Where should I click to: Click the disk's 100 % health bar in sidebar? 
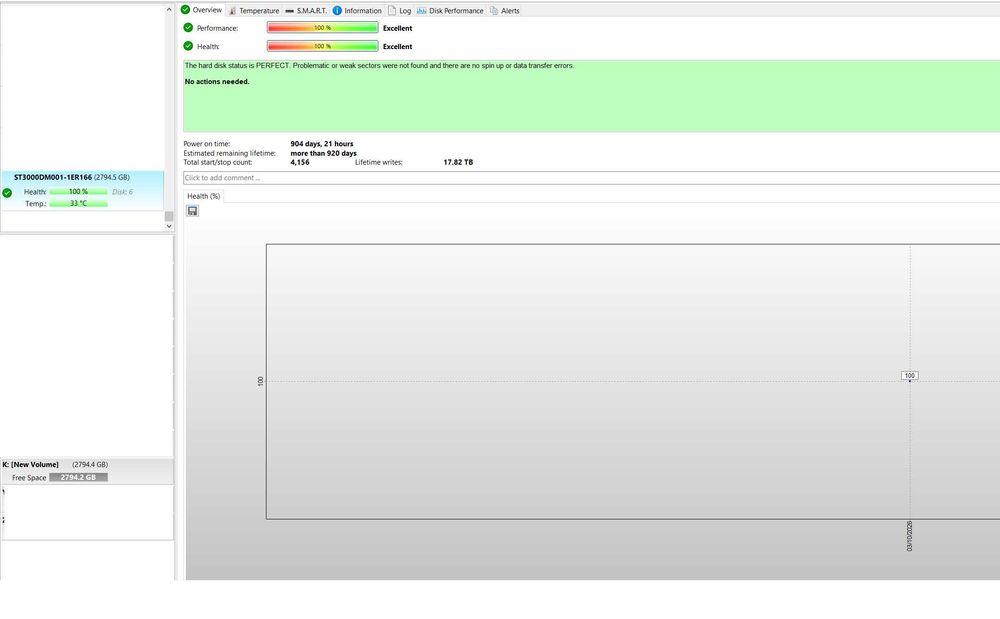click(78, 192)
